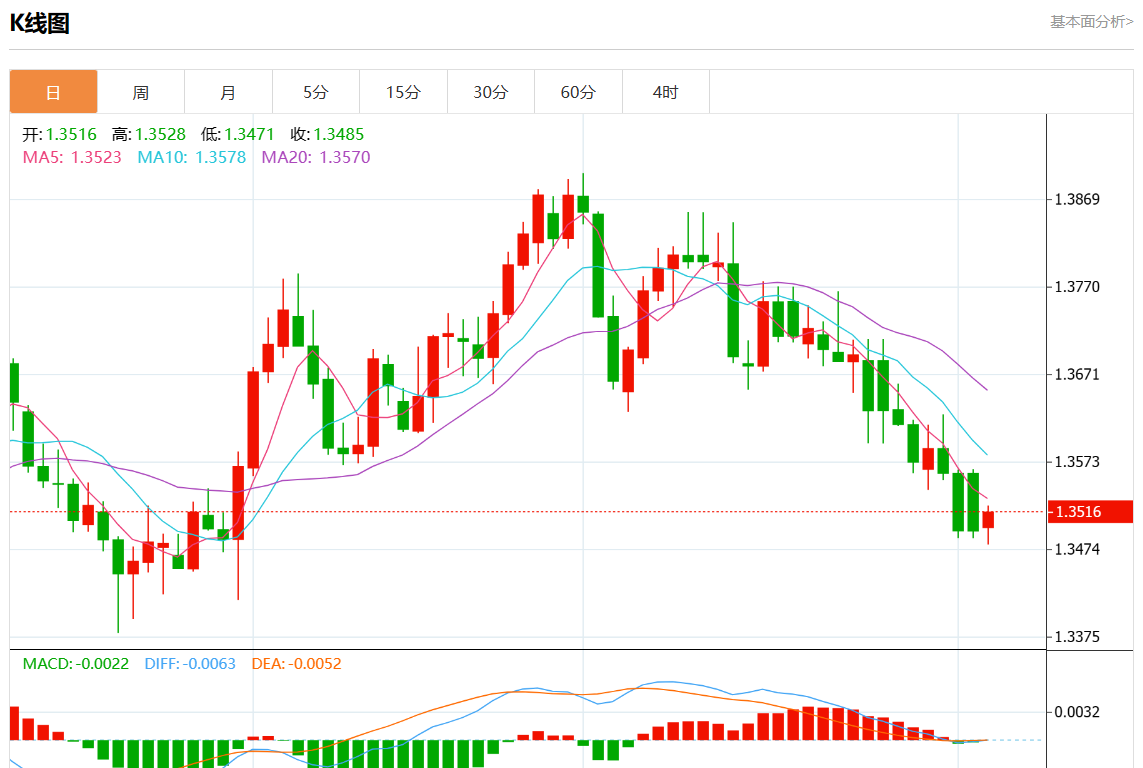Click the 低:1.3471 low value
Image resolution: width=1143 pixels, height=768 pixels.
[238, 134]
